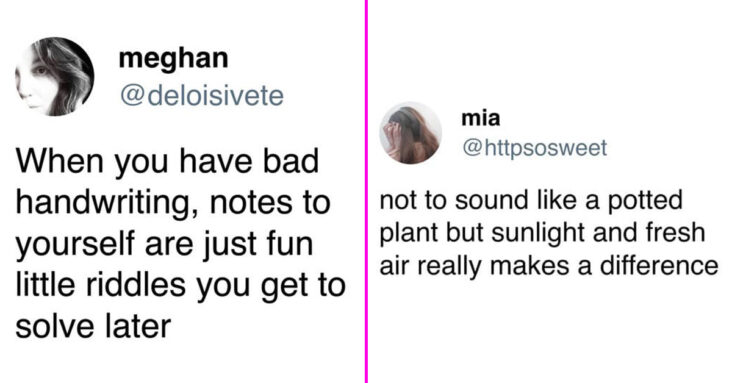732x383 pixels.
Task: Click the line 'not to sound like a potted'
Action: [x=531, y=200]
